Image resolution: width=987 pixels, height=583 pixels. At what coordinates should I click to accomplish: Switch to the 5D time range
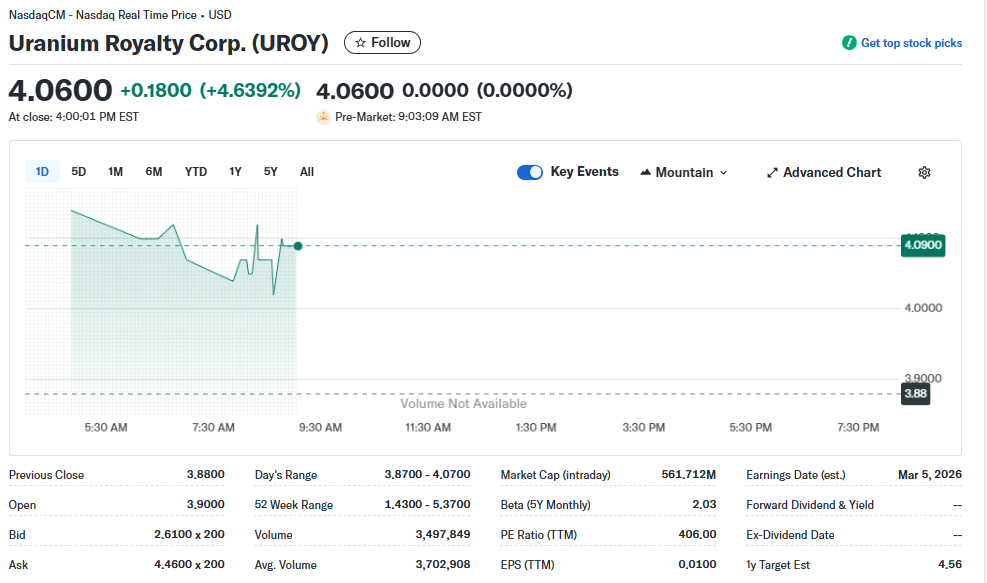pos(79,172)
